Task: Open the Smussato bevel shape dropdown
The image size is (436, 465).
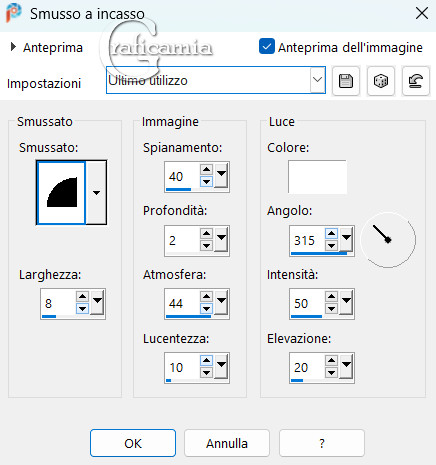Action: pyautogui.click(x=96, y=193)
